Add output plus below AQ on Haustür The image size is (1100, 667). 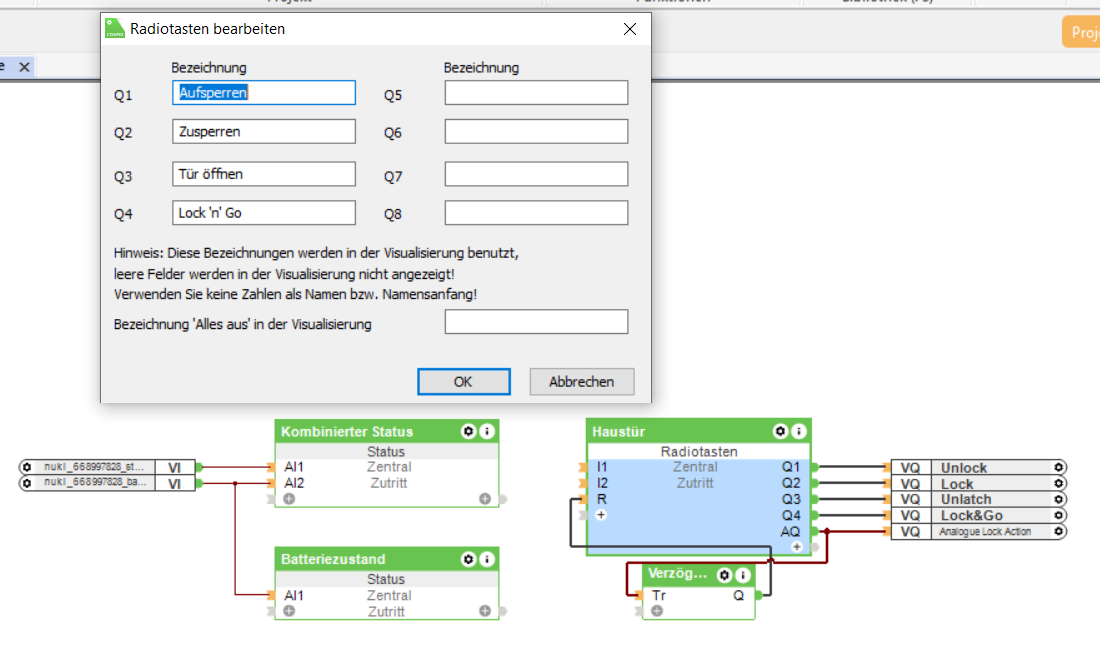pos(796,546)
